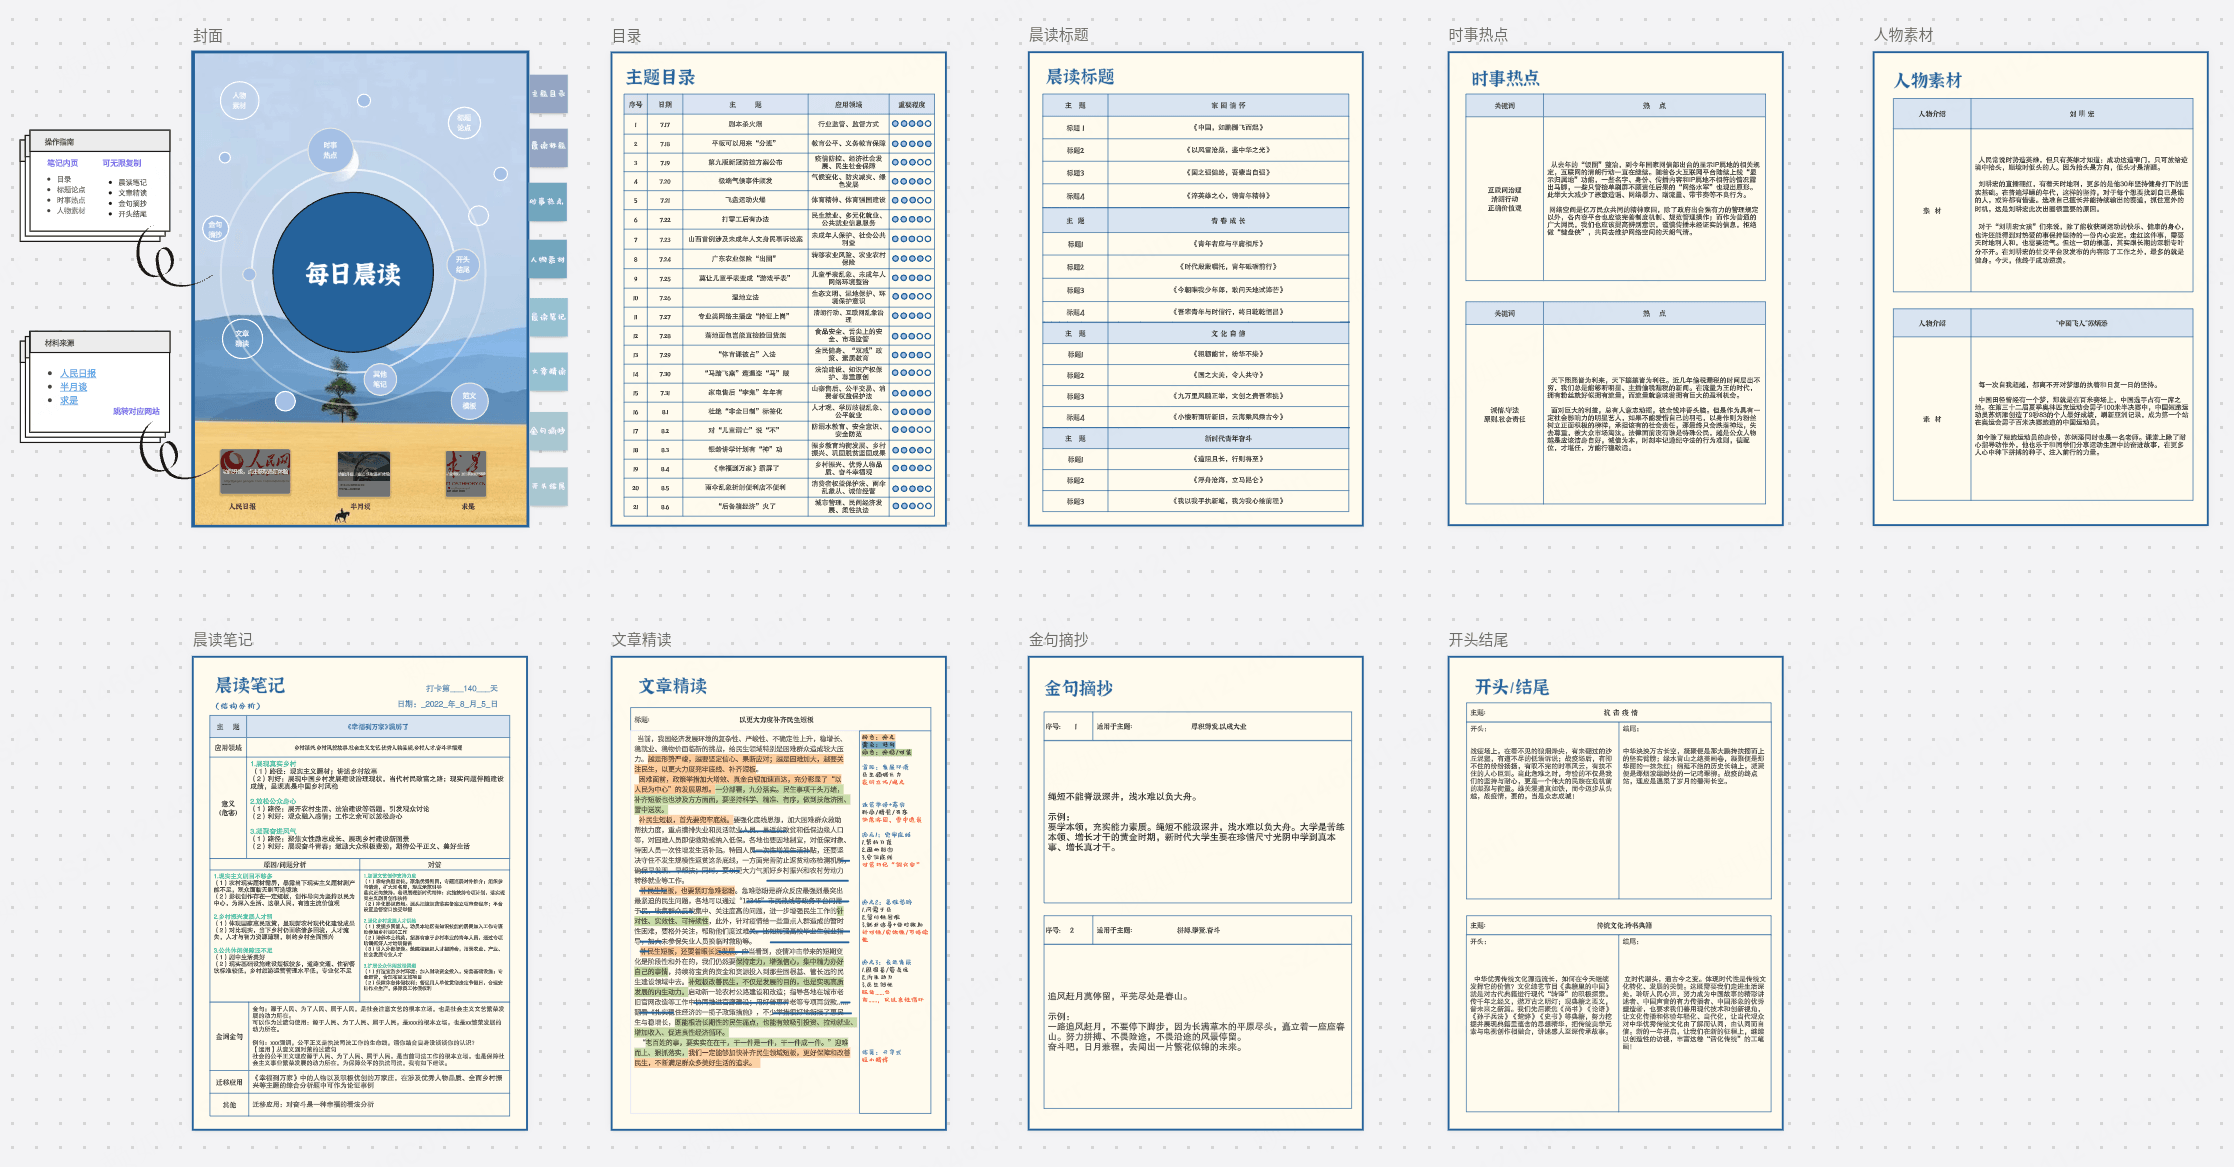The width and height of the screenshot is (2234, 1167).
Task: Click the 金句摘抄 bubble on the cover
Action: [x=215, y=230]
